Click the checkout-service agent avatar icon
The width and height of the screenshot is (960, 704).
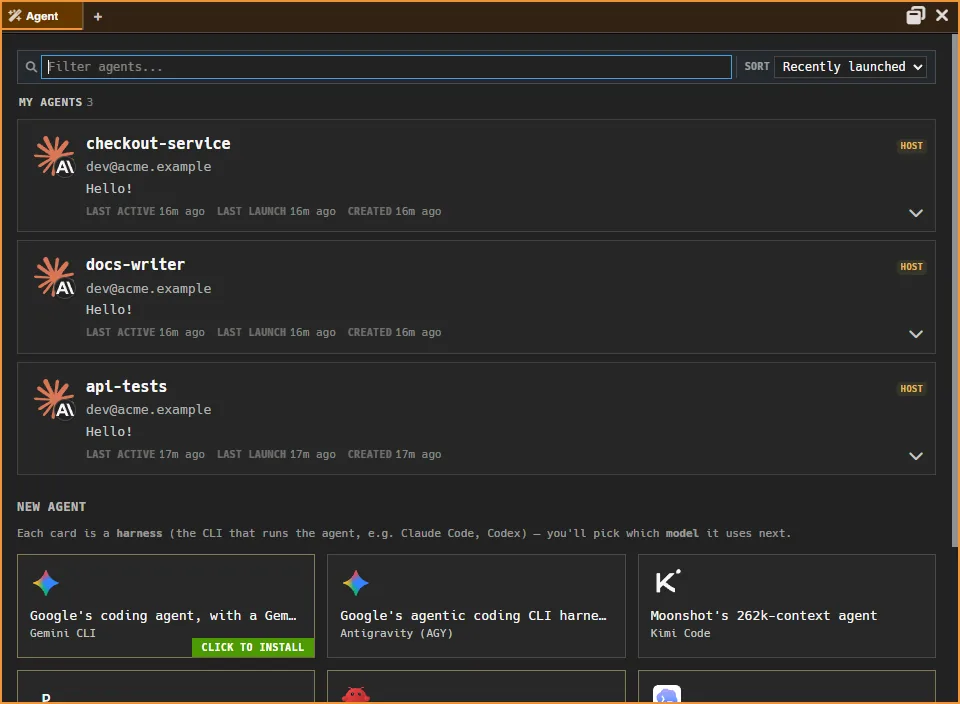click(x=54, y=156)
